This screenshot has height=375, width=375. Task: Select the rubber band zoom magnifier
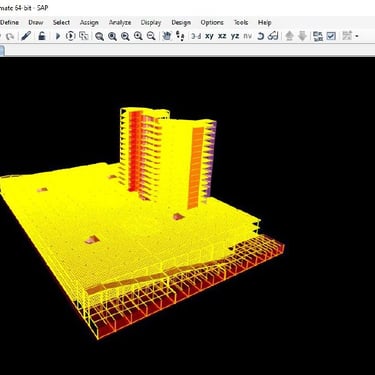pyautogui.click(x=99, y=36)
